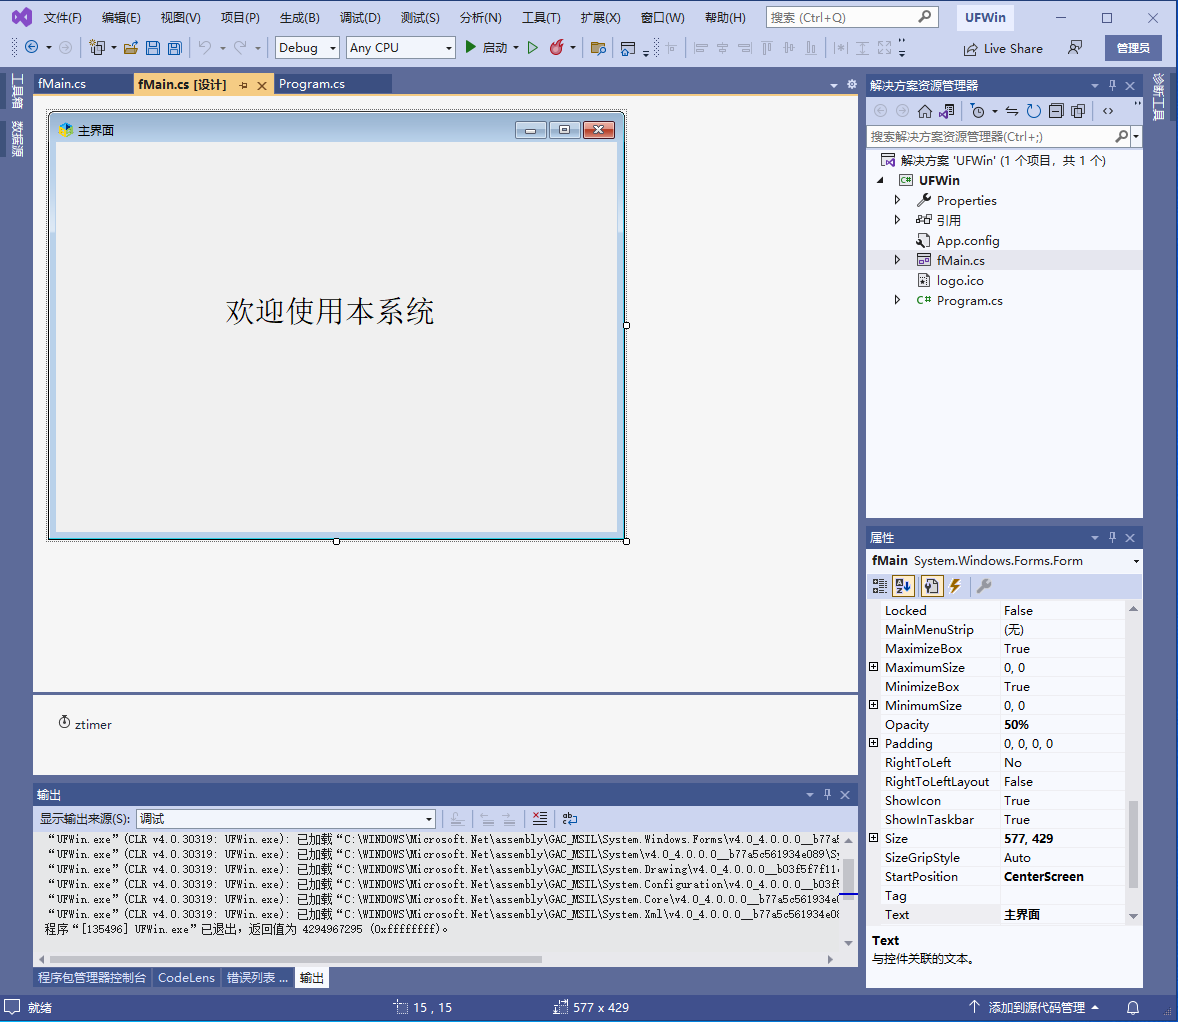Click the navigate backward arrow icon
The width and height of the screenshot is (1178, 1022).
coord(32,47)
